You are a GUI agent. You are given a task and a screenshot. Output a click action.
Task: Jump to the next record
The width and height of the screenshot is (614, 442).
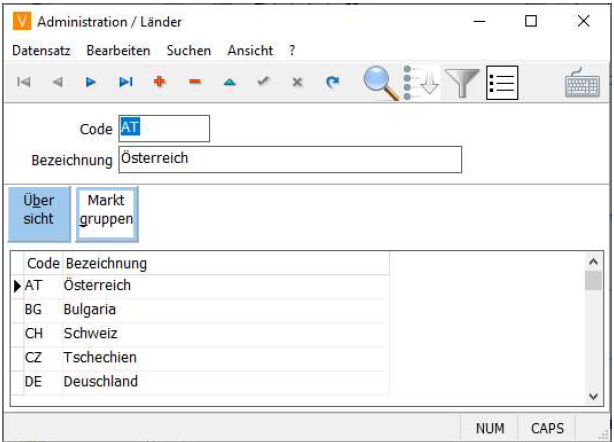point(91,83)
